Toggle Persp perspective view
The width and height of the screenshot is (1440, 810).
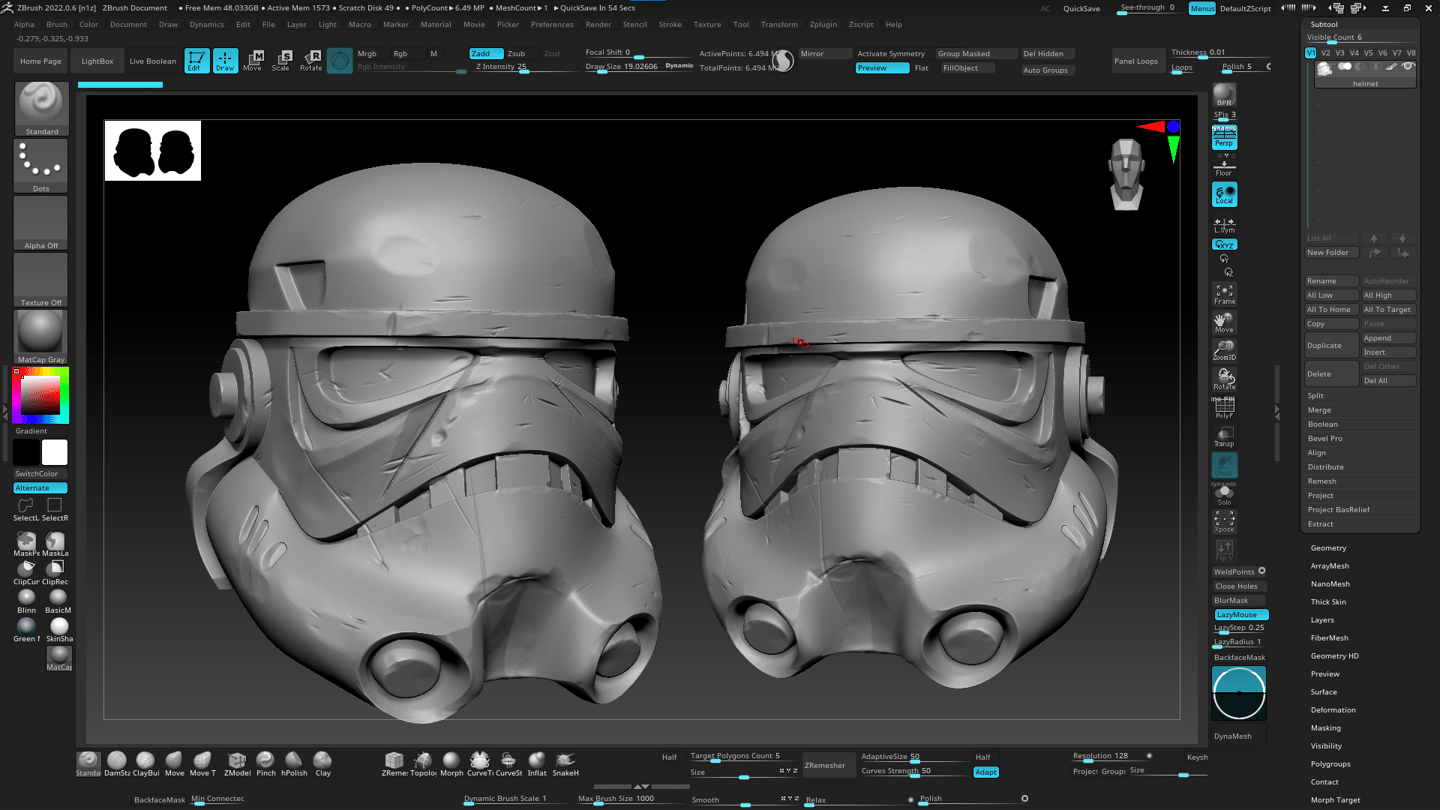pos(1224,138)
